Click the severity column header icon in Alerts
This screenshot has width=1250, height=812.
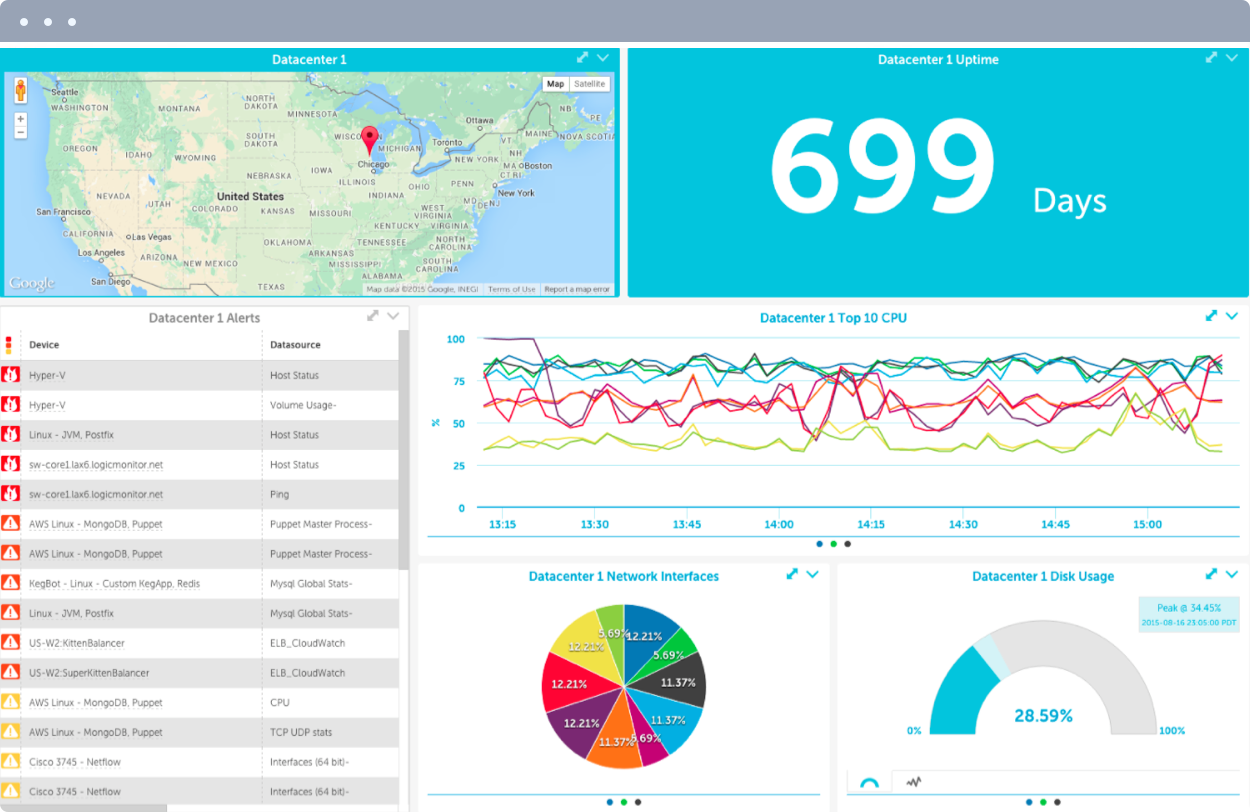tap(9, 345)
